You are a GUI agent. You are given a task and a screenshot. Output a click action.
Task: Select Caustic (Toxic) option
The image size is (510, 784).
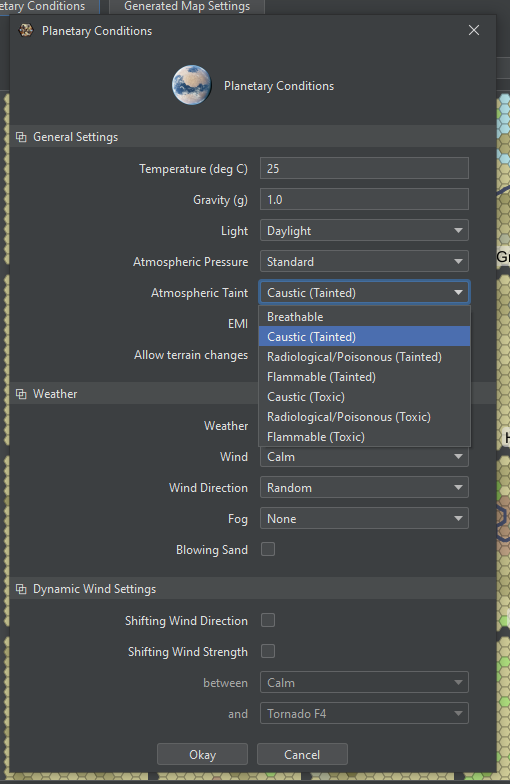pyautogui.click(x=364, y=396)
